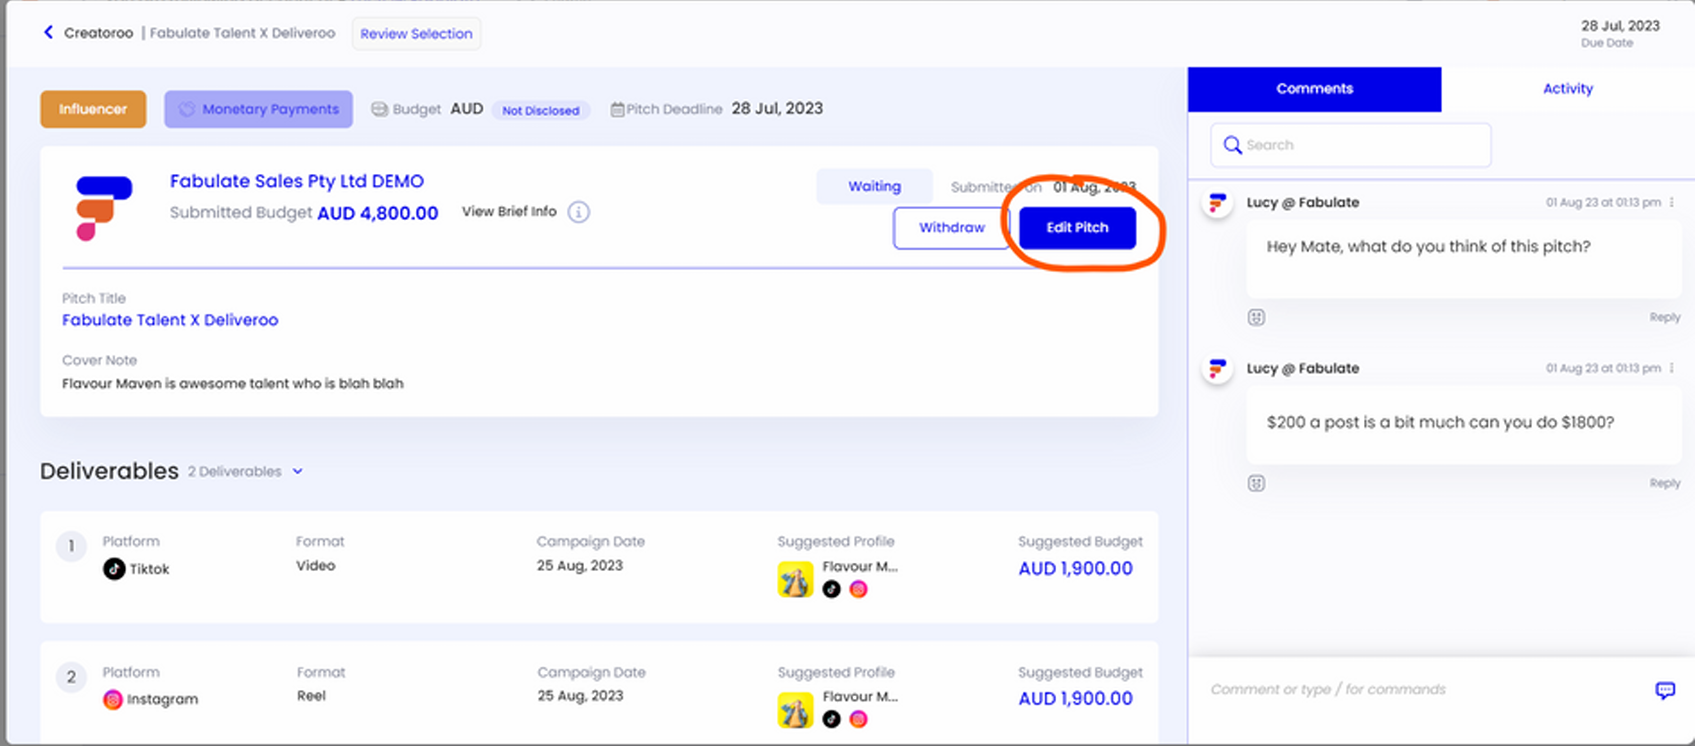Click the Fabulate company logo
This screenshot has height=749, width=1700.
104,208
